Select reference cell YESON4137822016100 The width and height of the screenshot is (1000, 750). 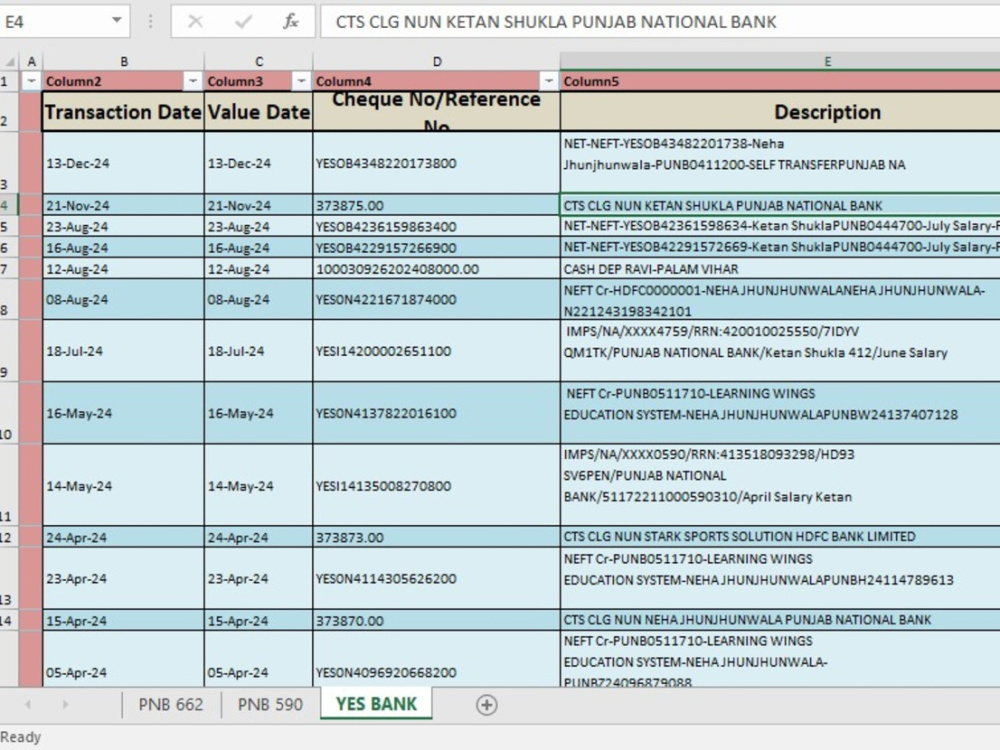click(437, 413)
